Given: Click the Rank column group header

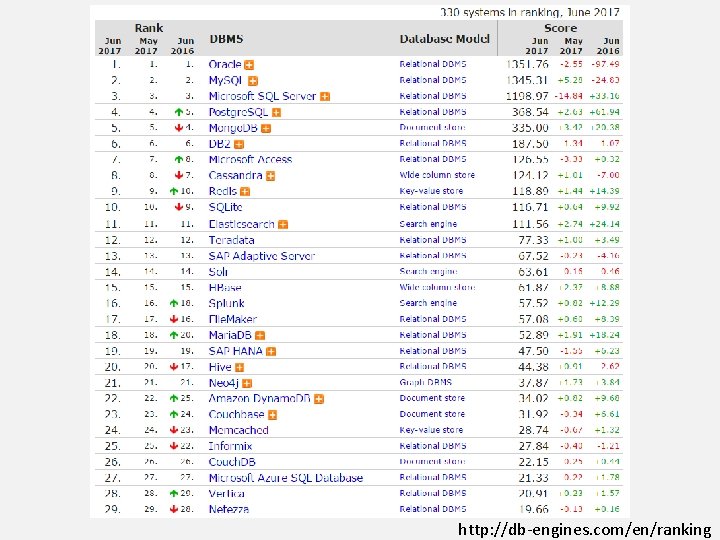Looking at the screenshot, I should [x=149, y=28].
